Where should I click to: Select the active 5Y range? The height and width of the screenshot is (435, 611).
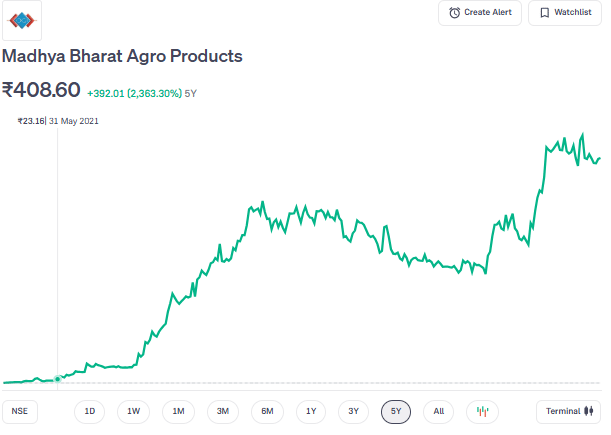pos(396,411)
